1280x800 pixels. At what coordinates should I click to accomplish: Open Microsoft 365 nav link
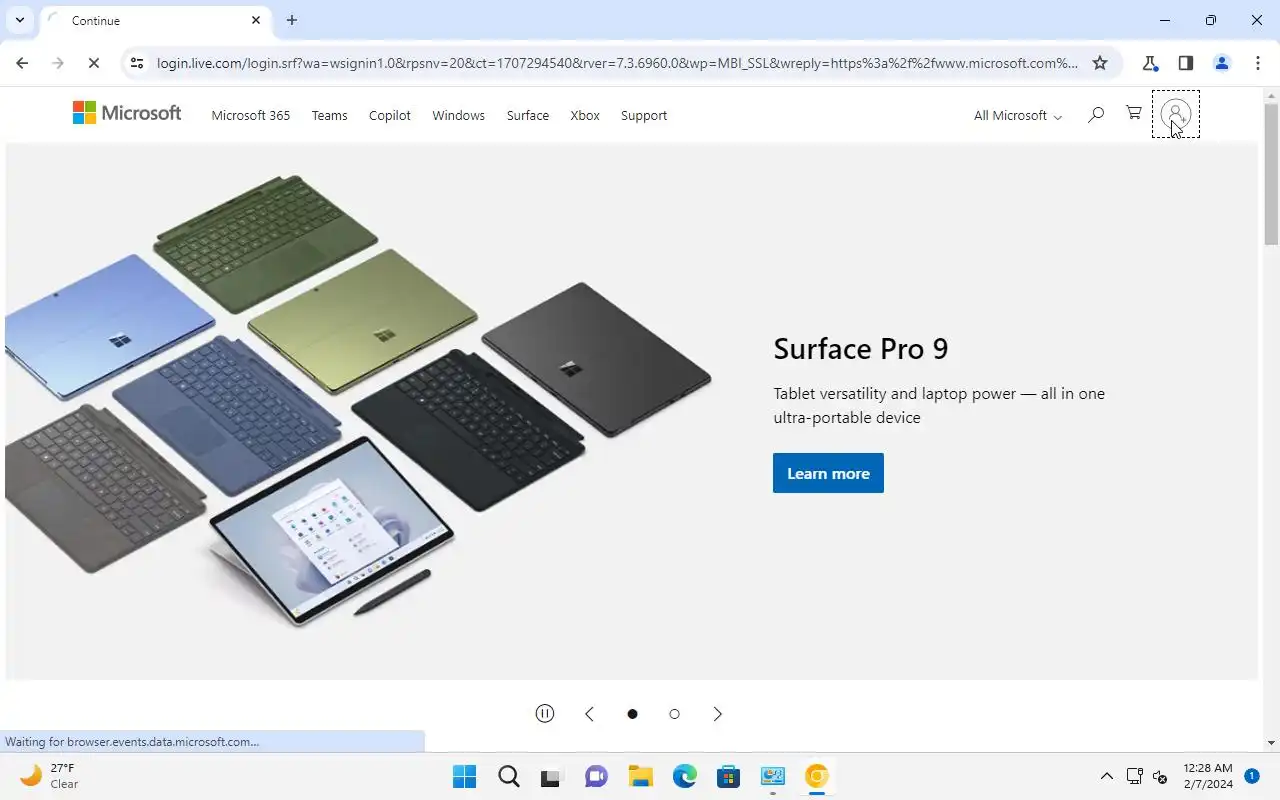(x=251, y=115)
